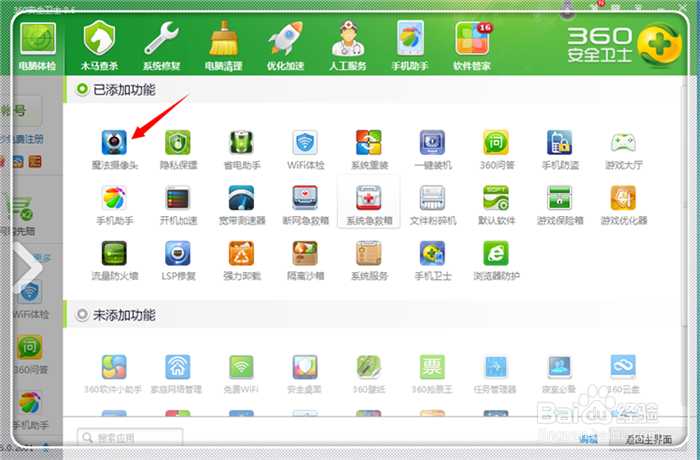Open 360问答 in added functions grid
The width and height of the screenshot is (700, 460).
[496, 150]
